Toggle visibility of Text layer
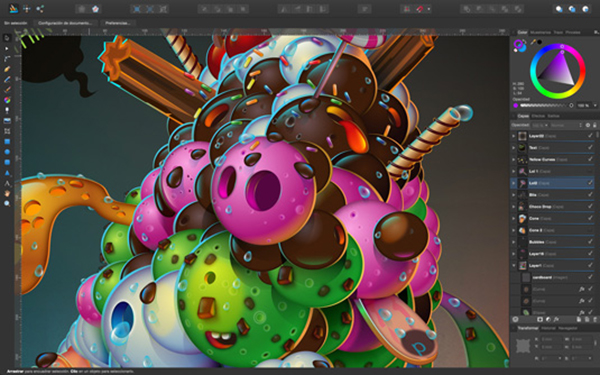 590,148
